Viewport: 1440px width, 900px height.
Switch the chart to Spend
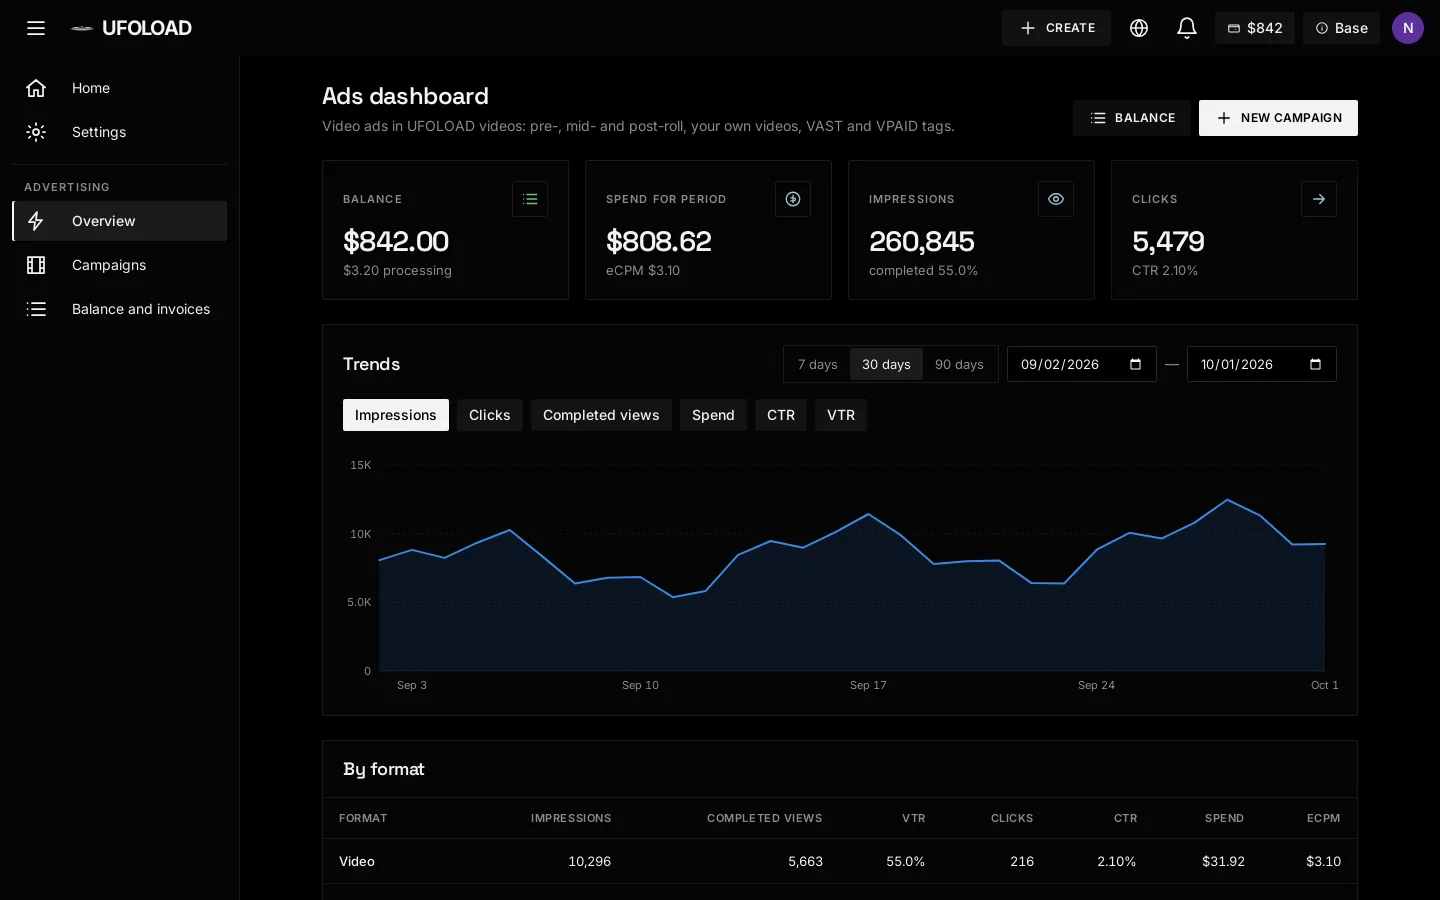click(x=713, y=415)
